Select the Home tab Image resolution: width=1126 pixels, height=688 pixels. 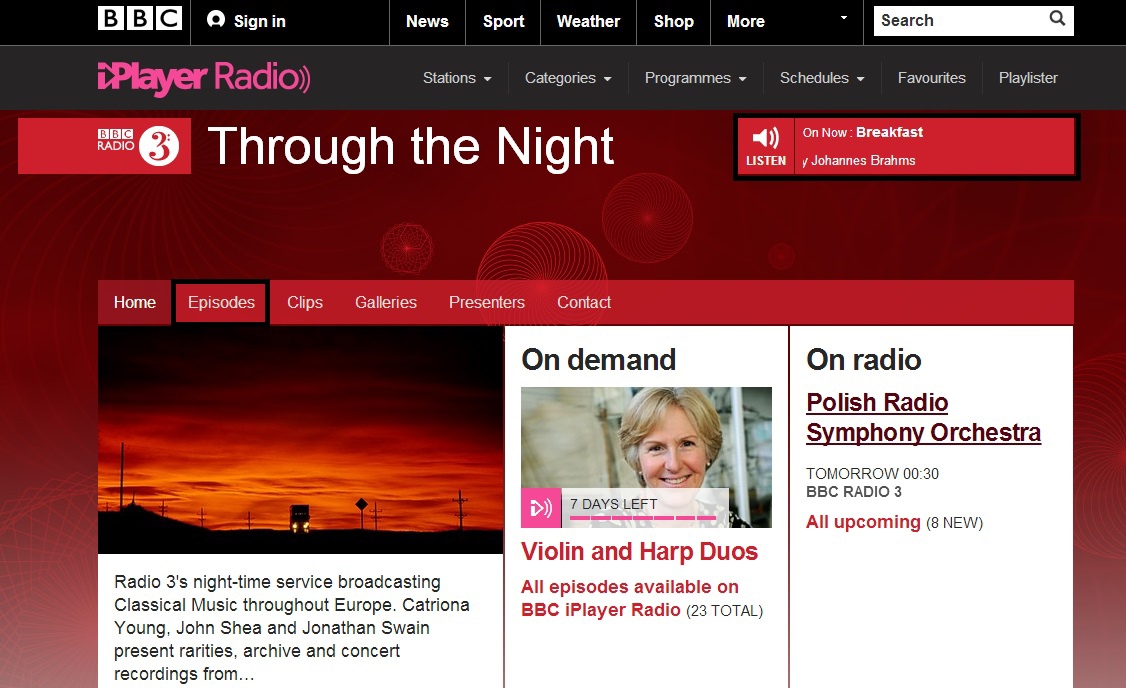pyautogui.click(x=134, y=302)
